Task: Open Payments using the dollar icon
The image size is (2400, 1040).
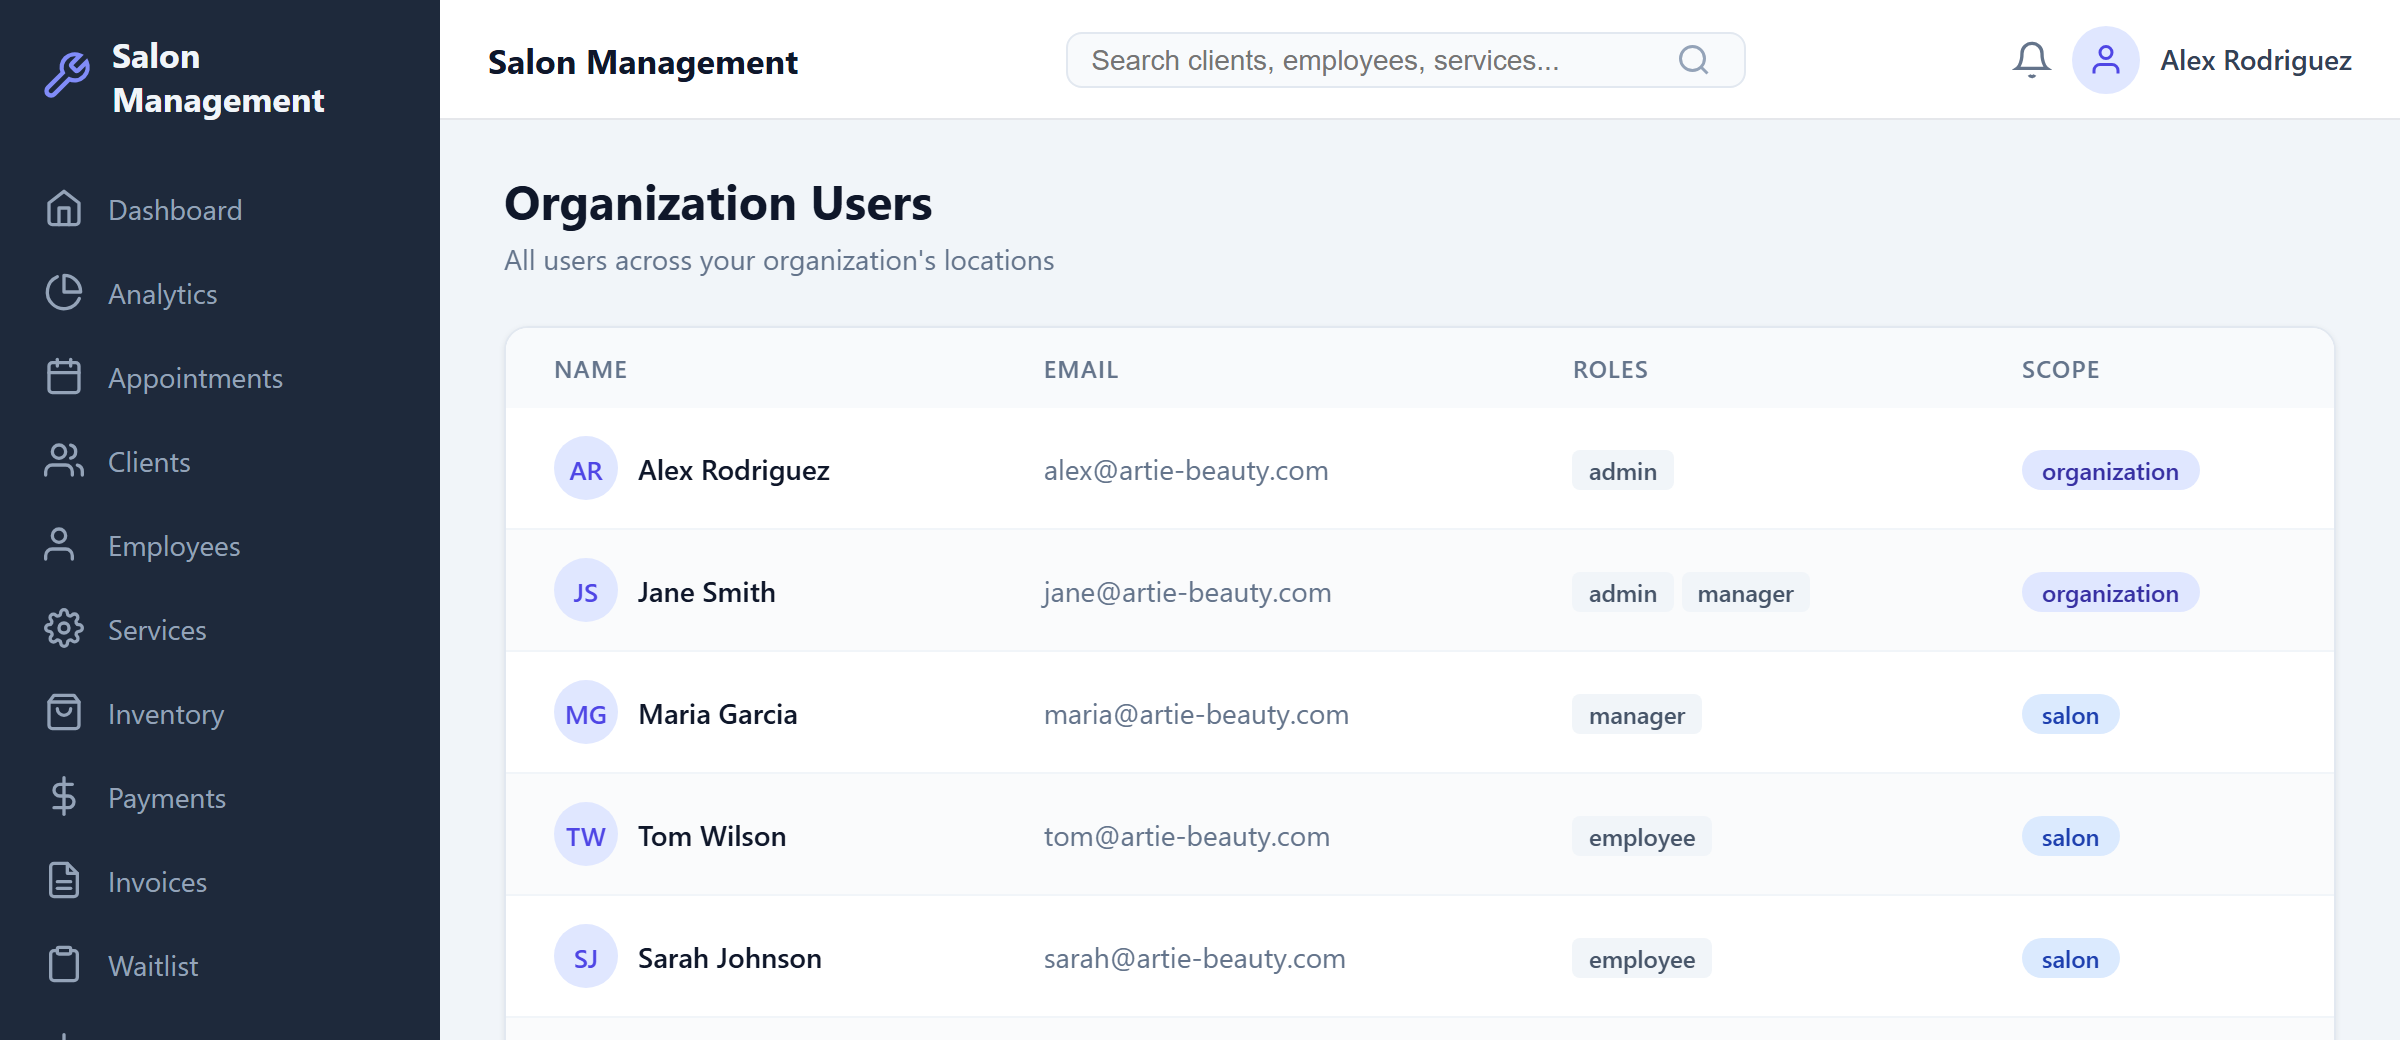Action: tap(63, 797)
